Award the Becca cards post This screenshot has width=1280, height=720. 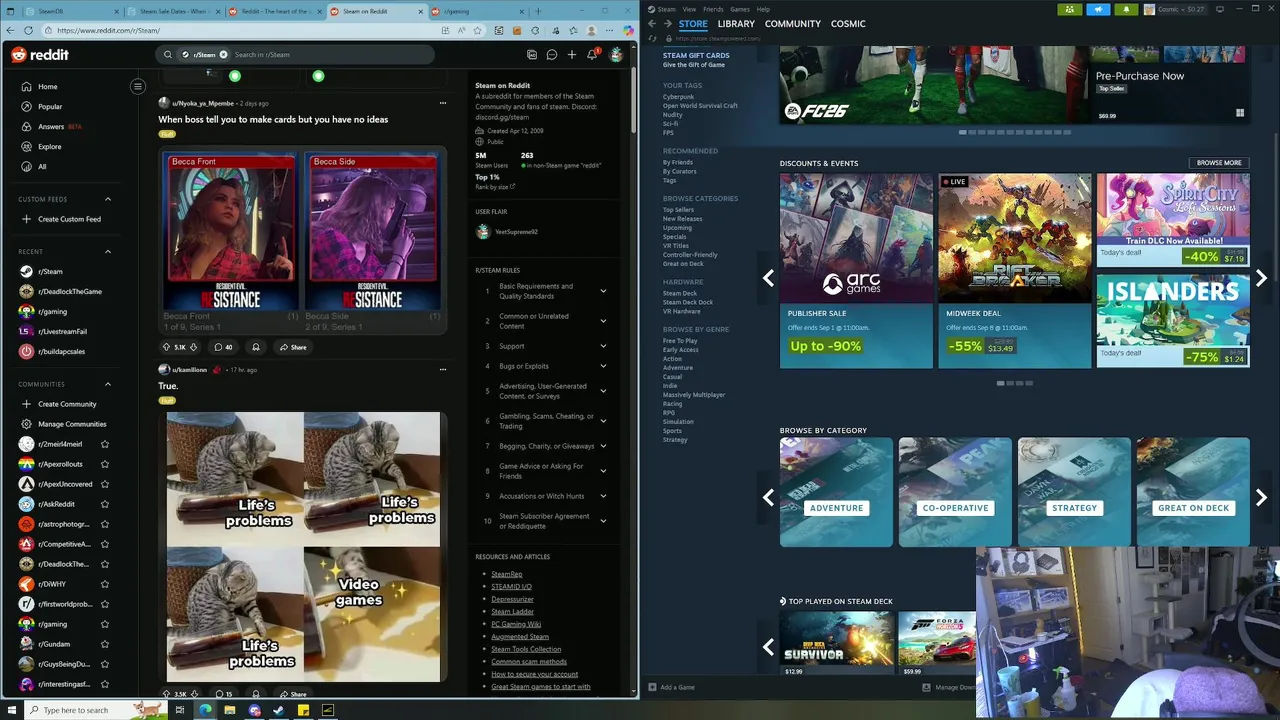coord(256,347)
